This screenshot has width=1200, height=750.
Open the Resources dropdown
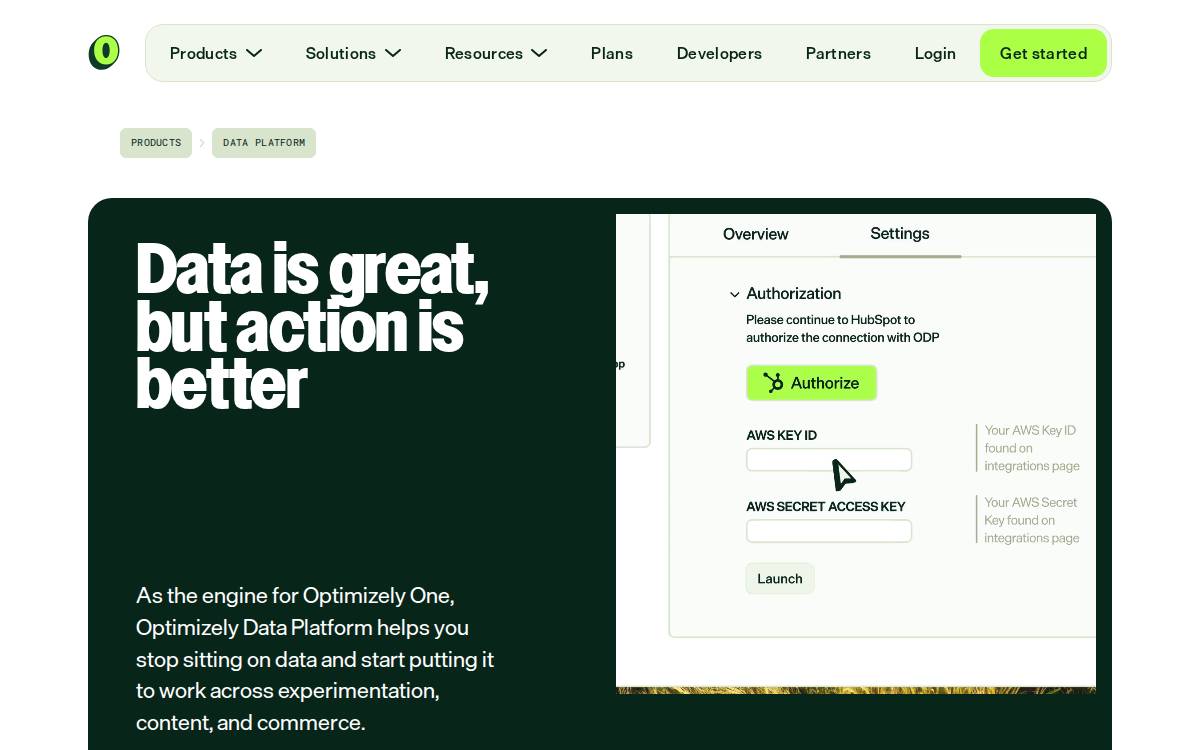click(496, 53)
